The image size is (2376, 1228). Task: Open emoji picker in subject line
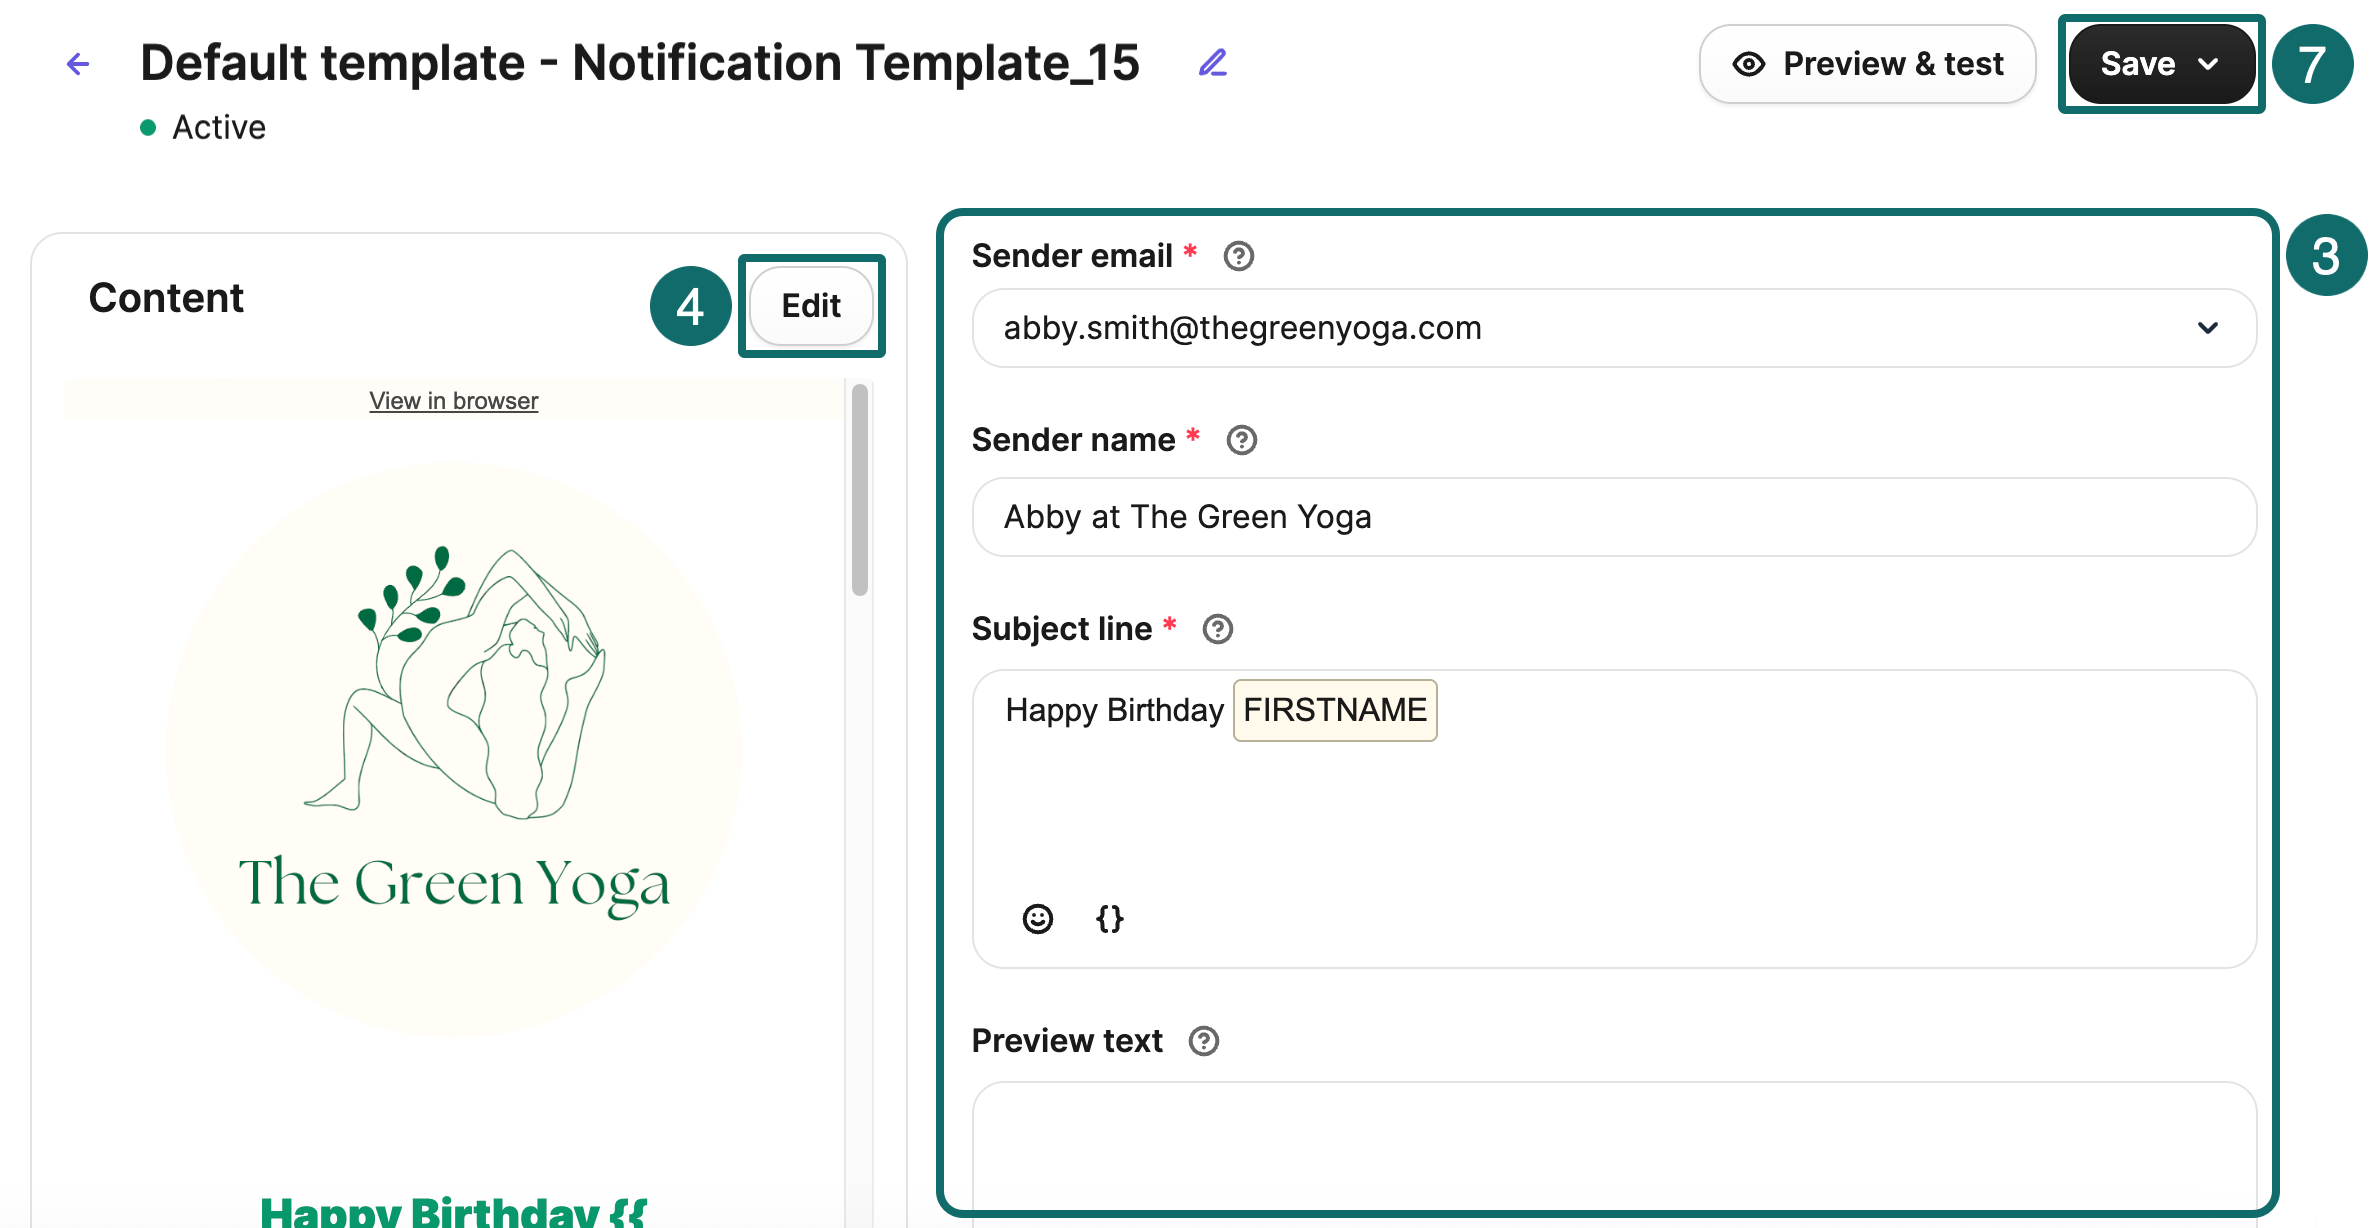pyautogui.click(x=1037, y=918)
